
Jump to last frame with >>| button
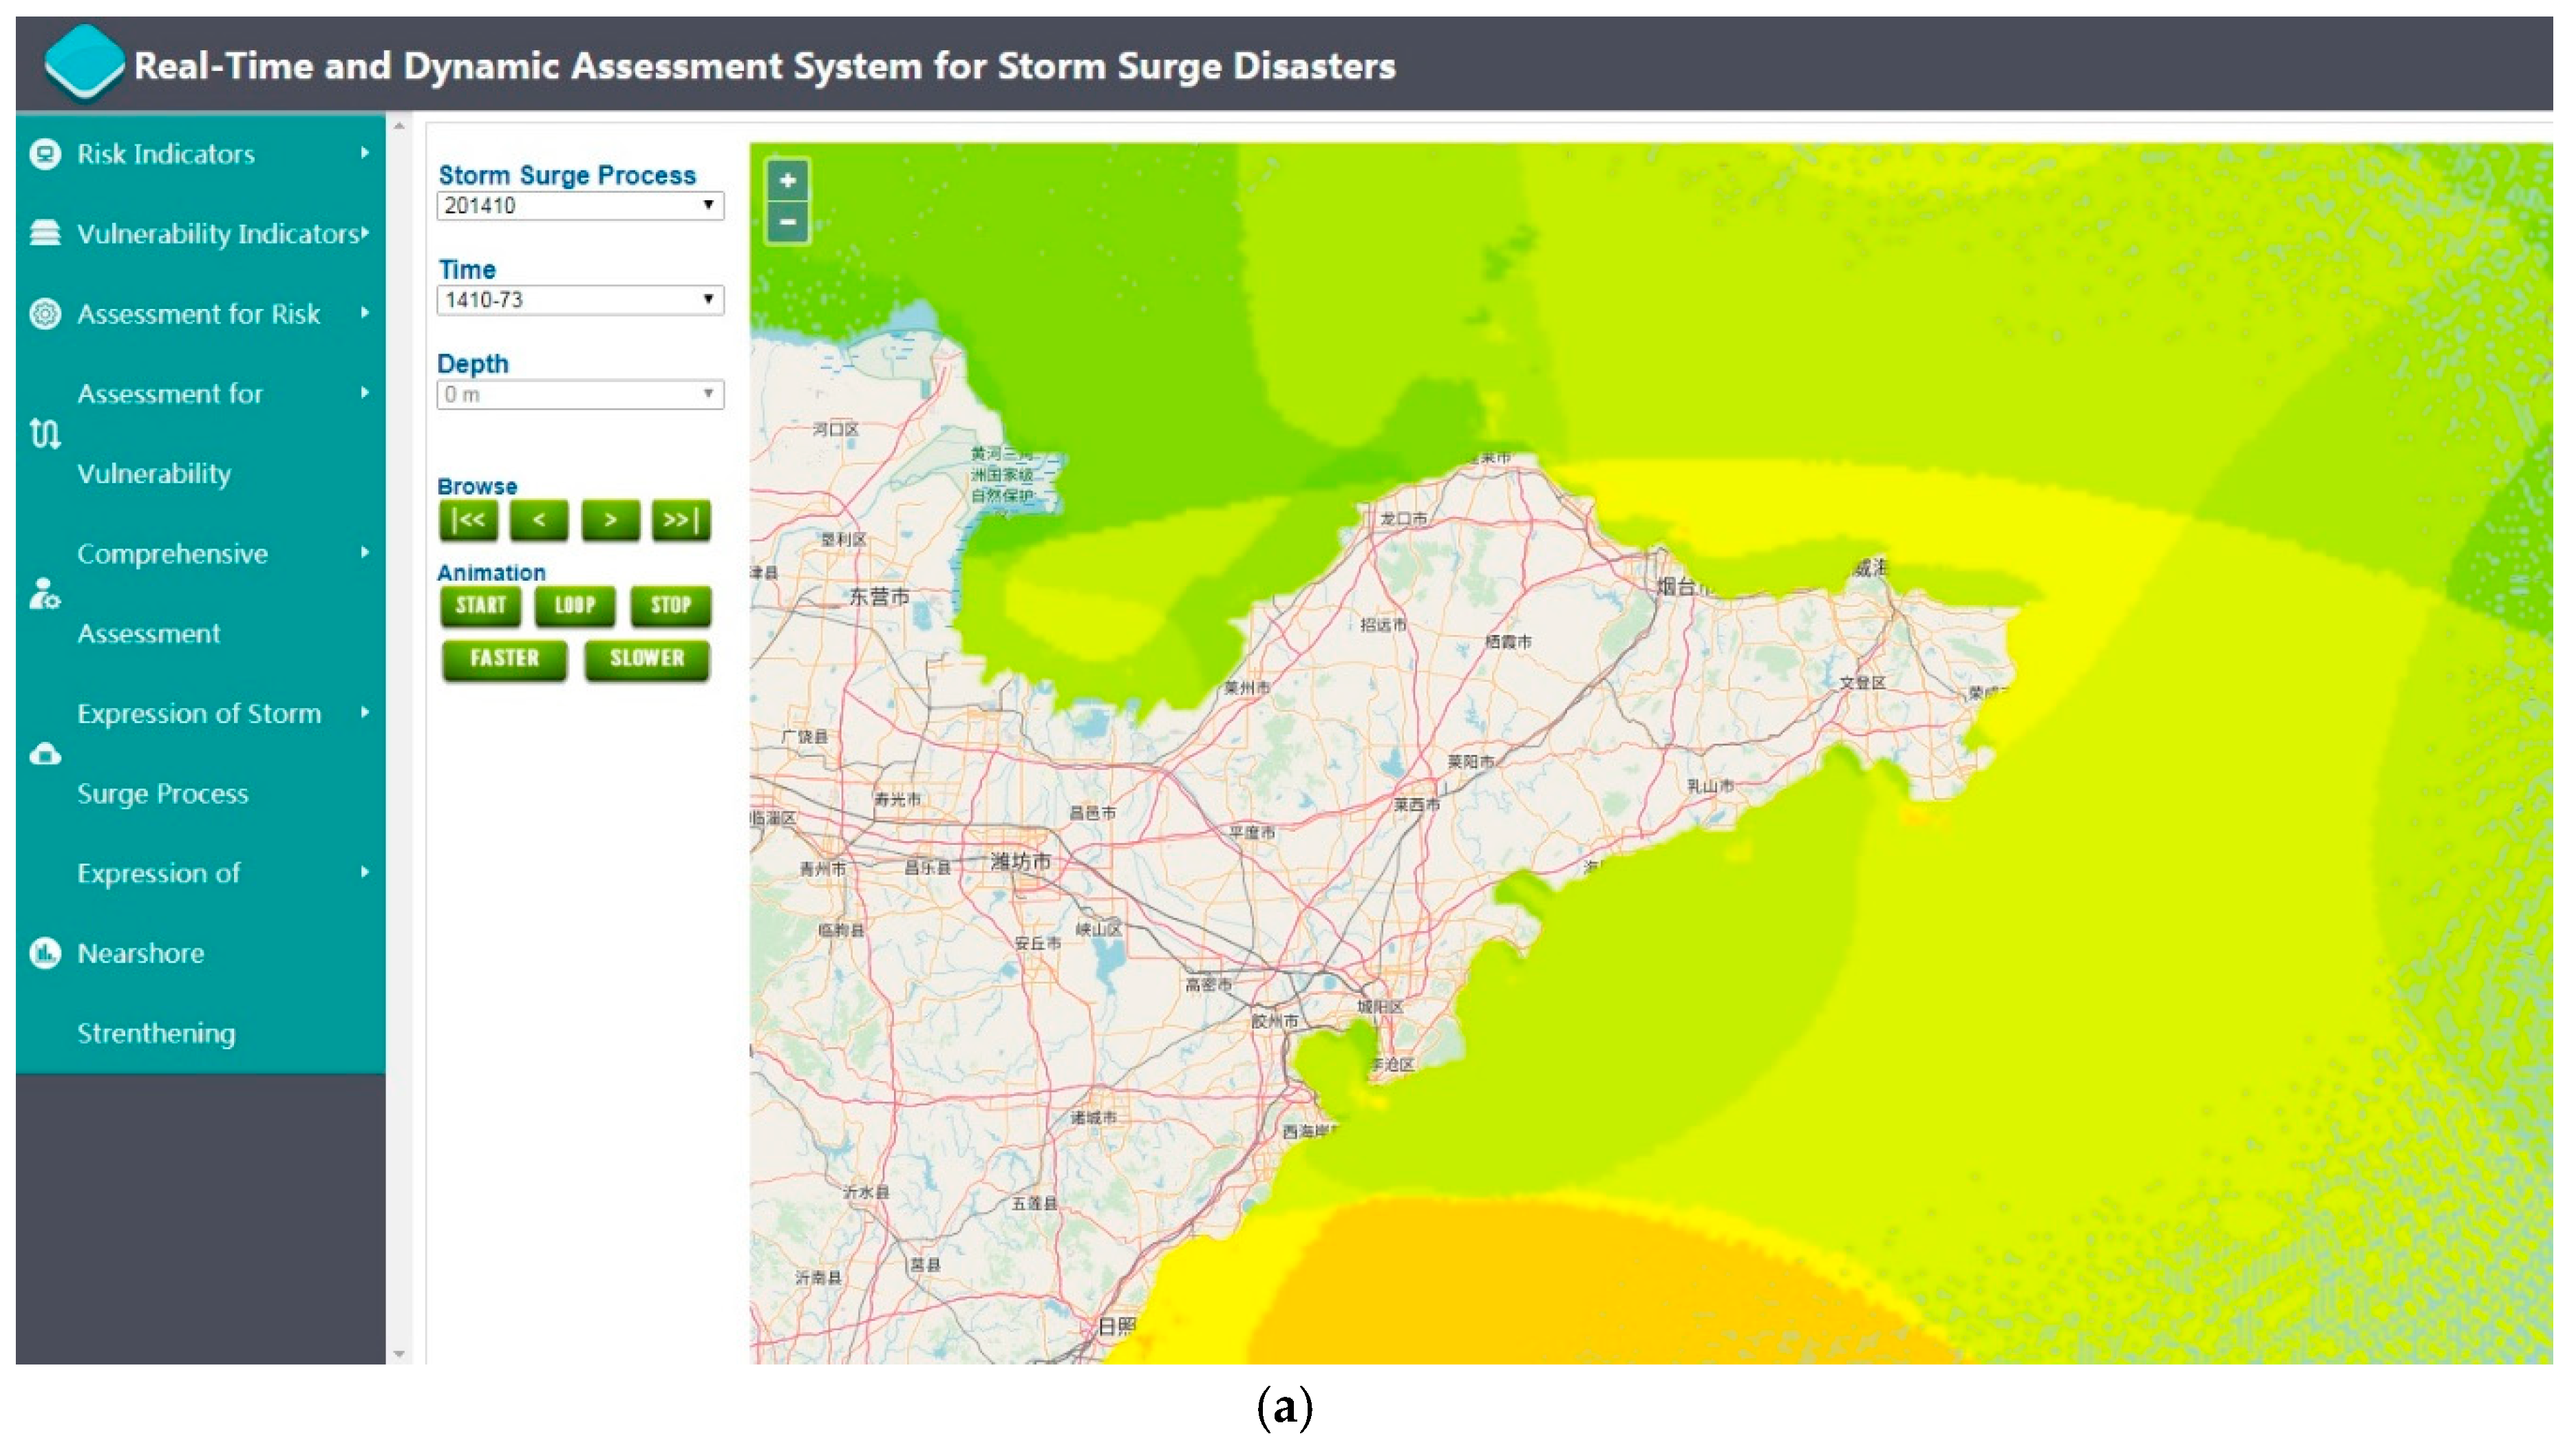click(681, 520)
